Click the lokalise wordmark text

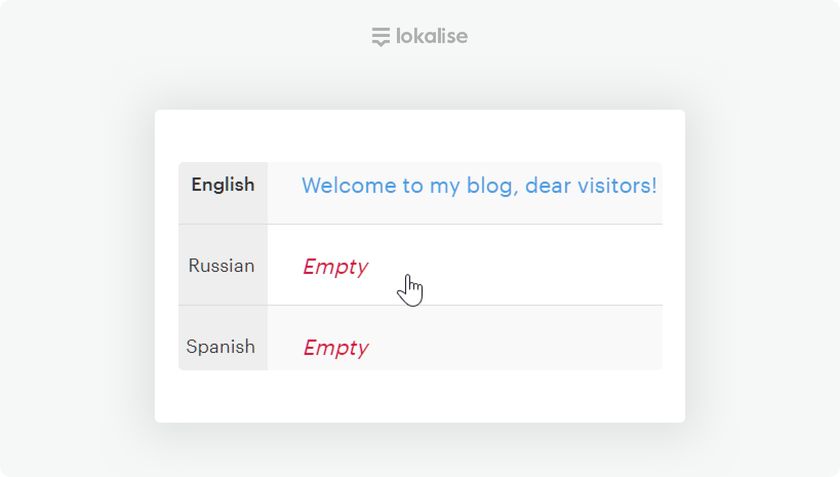coord(431,37)
